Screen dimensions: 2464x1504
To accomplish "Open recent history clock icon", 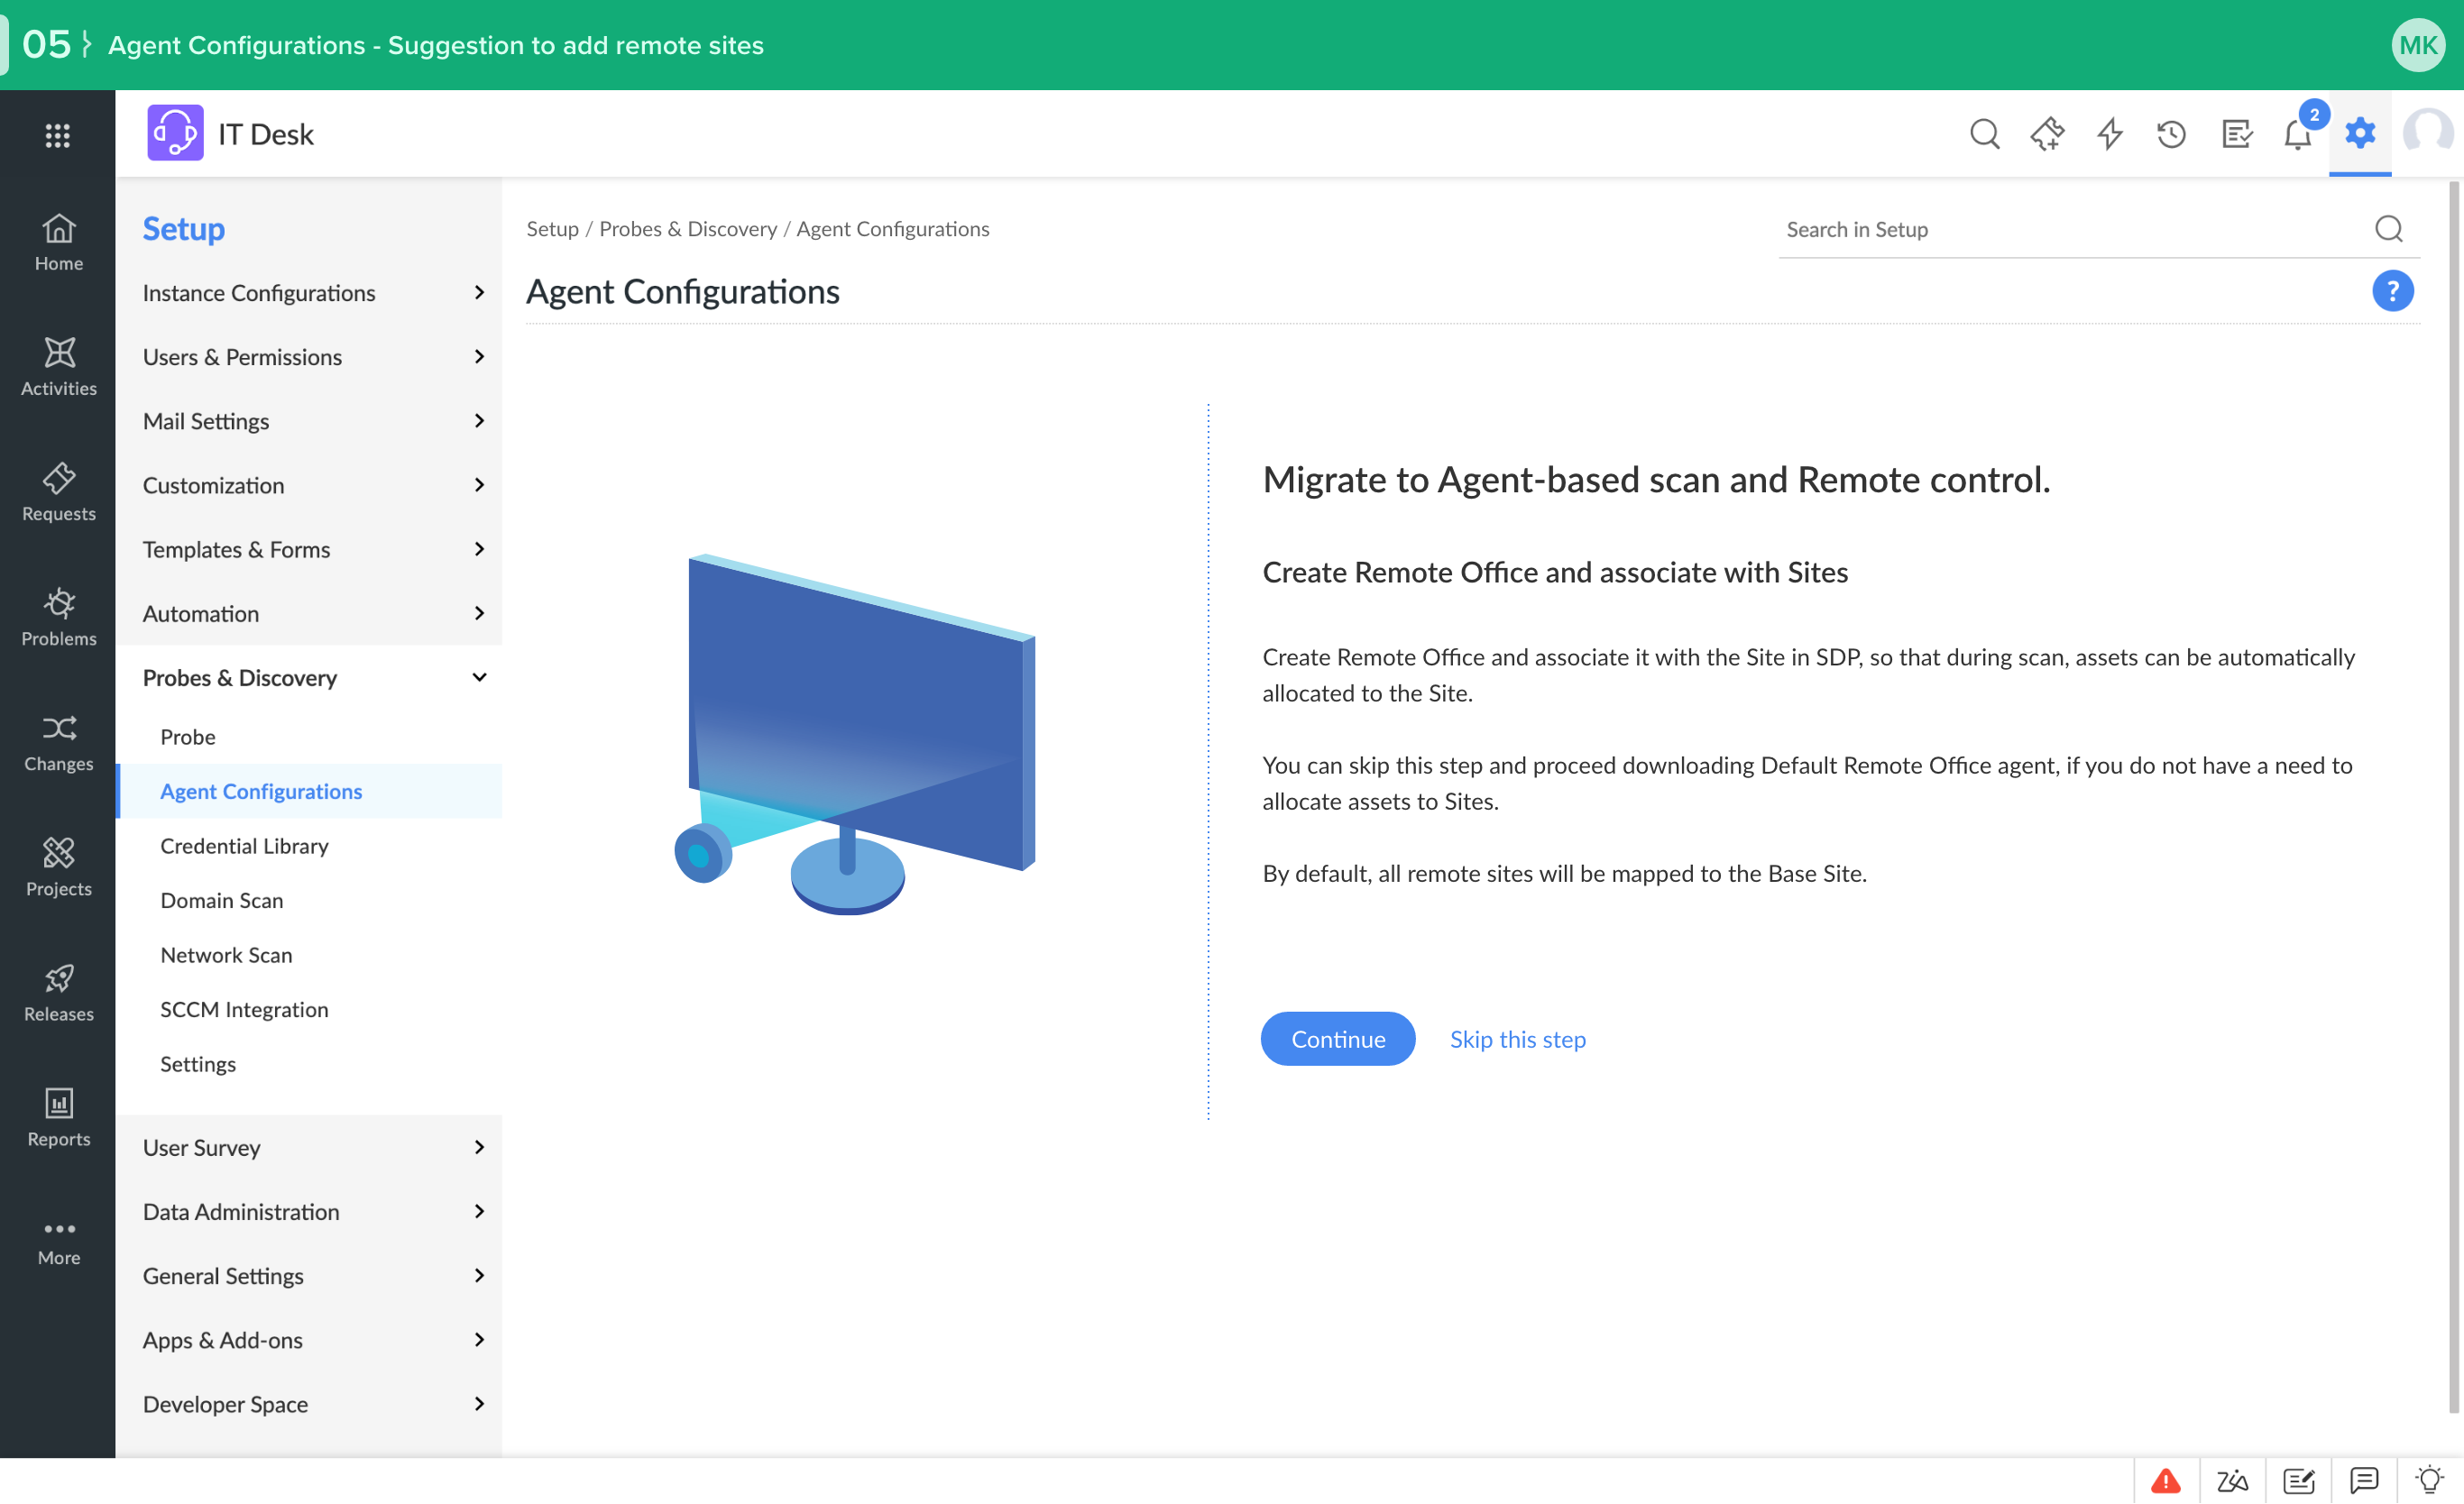I will 2171,134.
